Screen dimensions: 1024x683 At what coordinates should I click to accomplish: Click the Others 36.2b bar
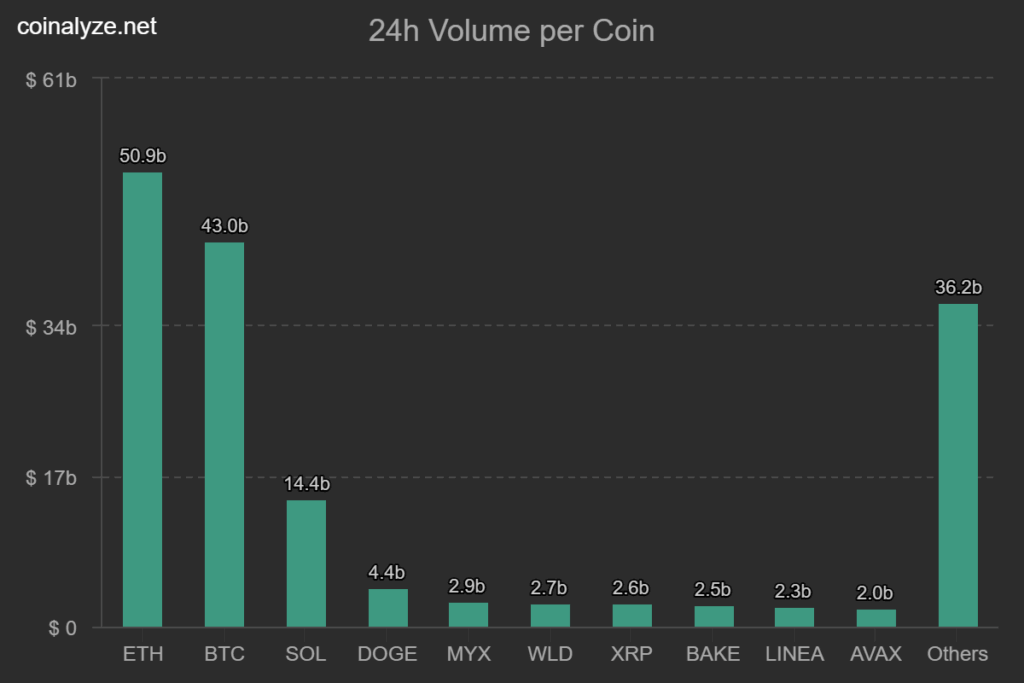[x=958, y=466]
